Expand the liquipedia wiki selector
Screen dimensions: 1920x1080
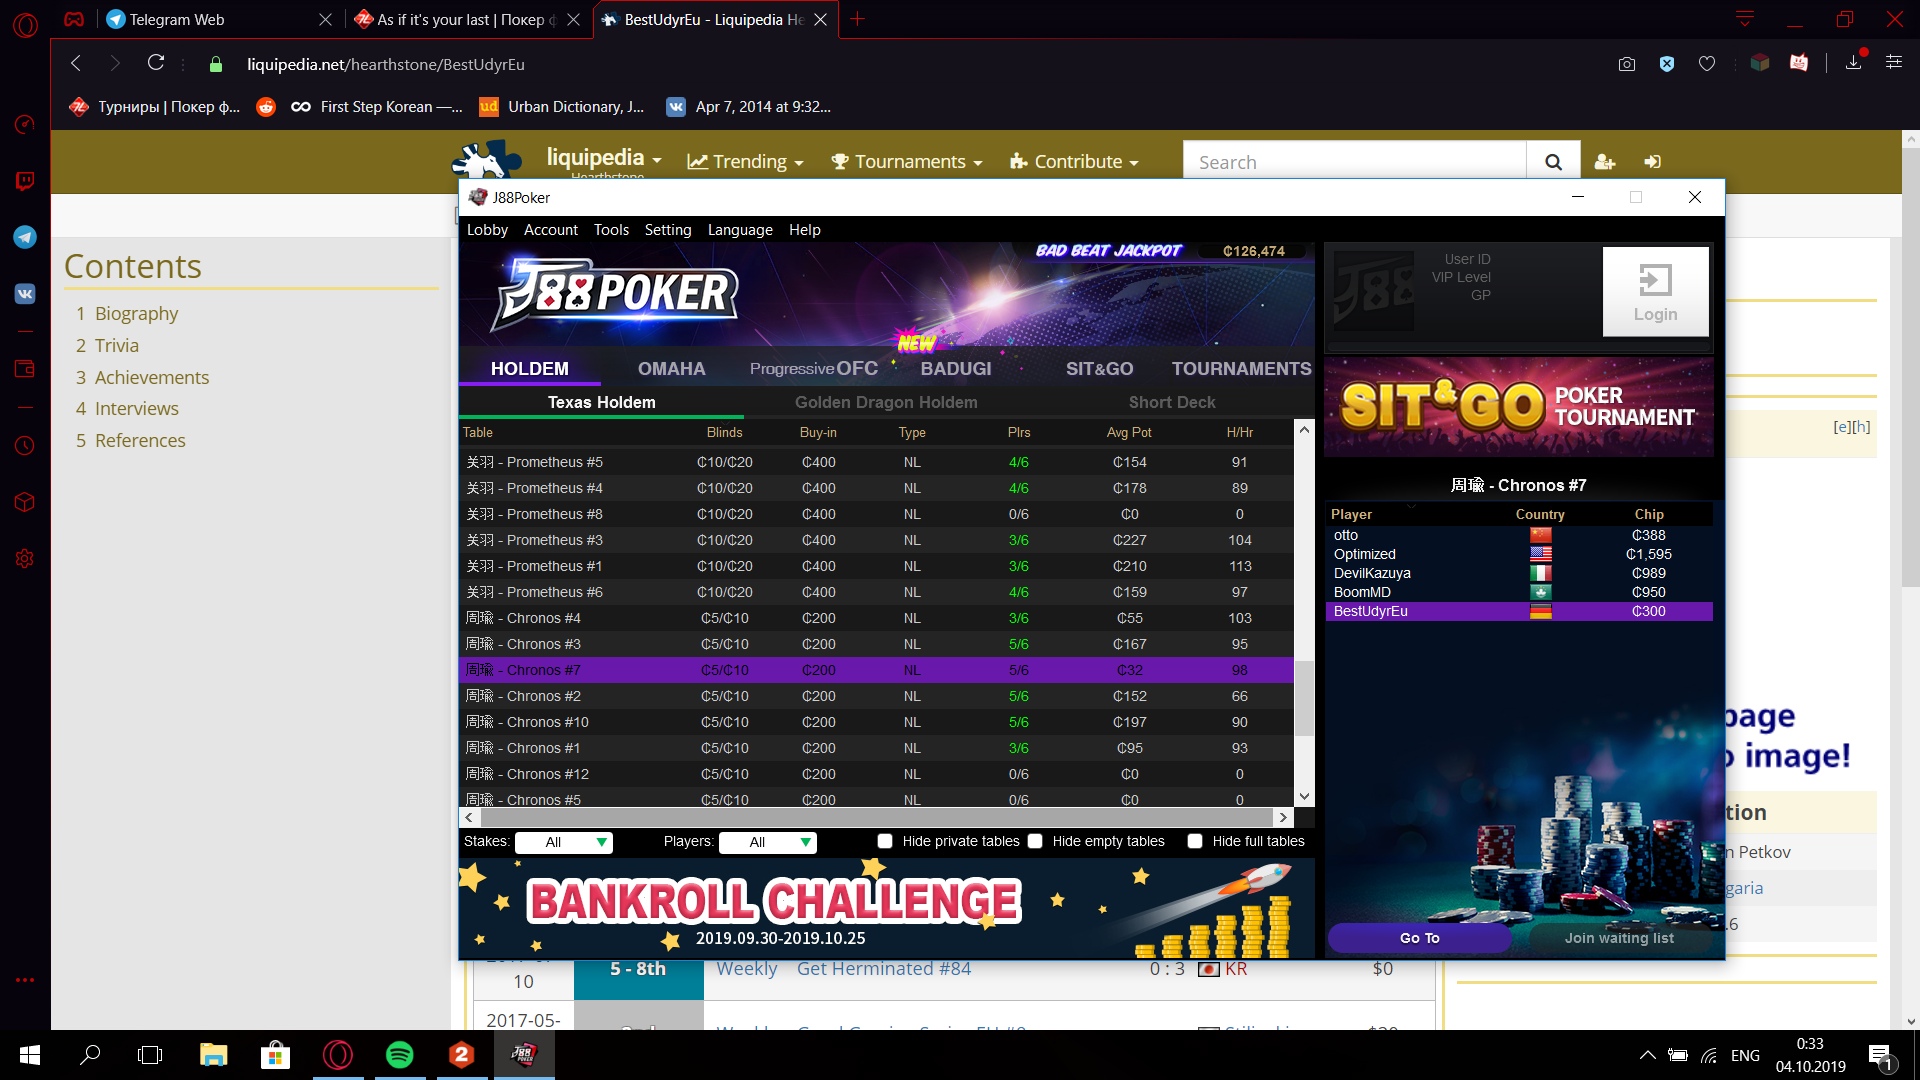pos(604,158)
